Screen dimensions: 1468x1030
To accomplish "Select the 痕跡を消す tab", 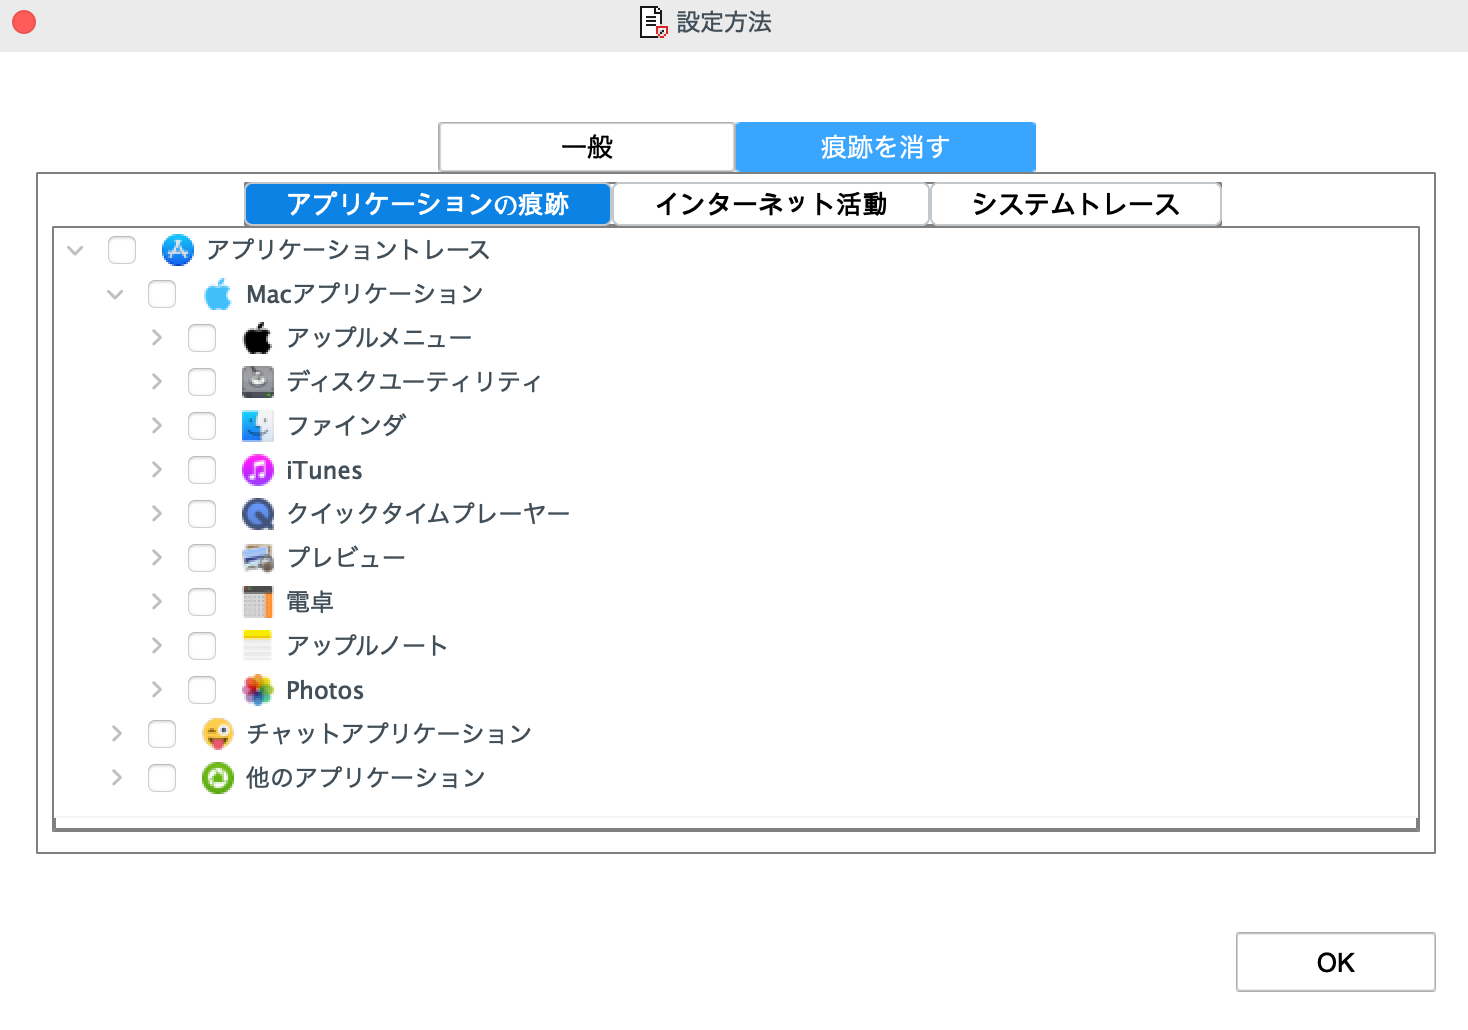I will (x=885, y=147).
